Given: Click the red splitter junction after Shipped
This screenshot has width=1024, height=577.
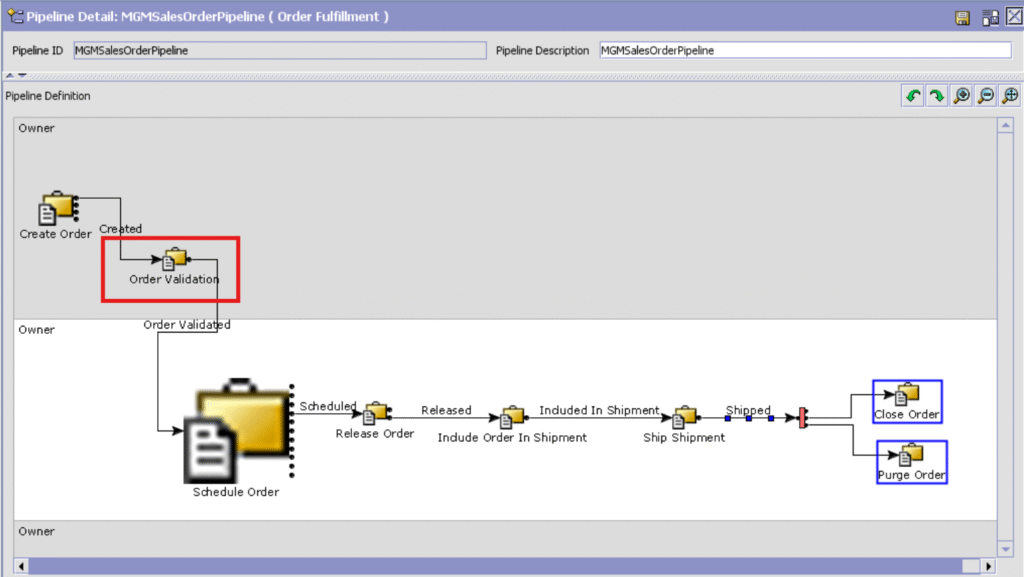Looking at the screenshot, I should (x=802, y=418).
